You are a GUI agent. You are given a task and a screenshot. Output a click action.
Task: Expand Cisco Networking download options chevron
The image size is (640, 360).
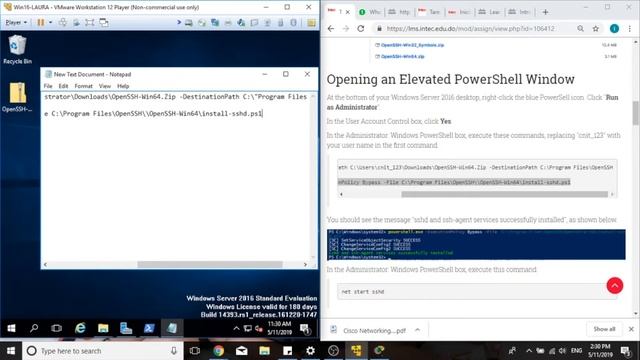pyautogui.click(x=417, y=330)
